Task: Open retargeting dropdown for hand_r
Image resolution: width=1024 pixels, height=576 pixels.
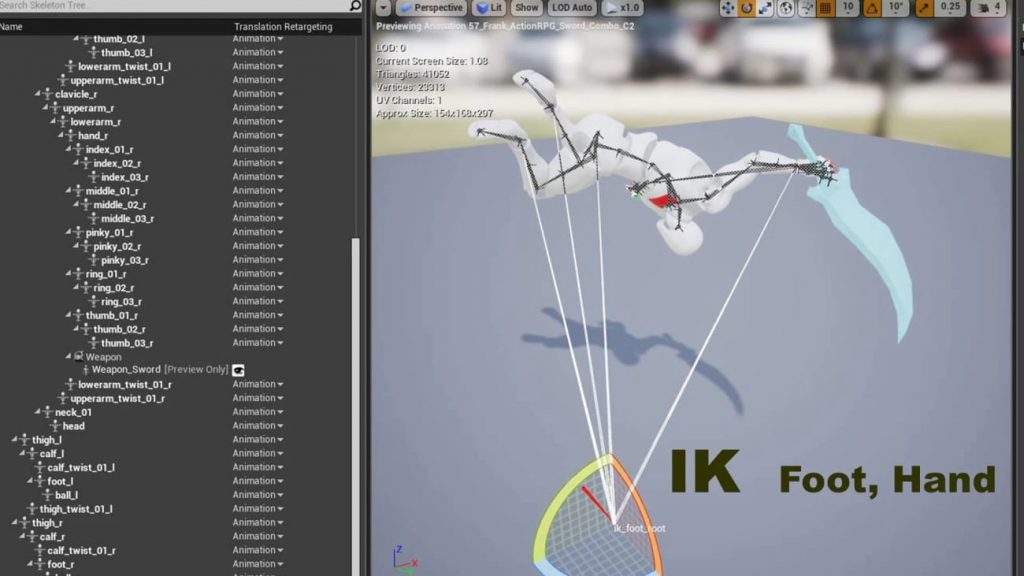Action: pyautogui.click(x=258, y=135)
